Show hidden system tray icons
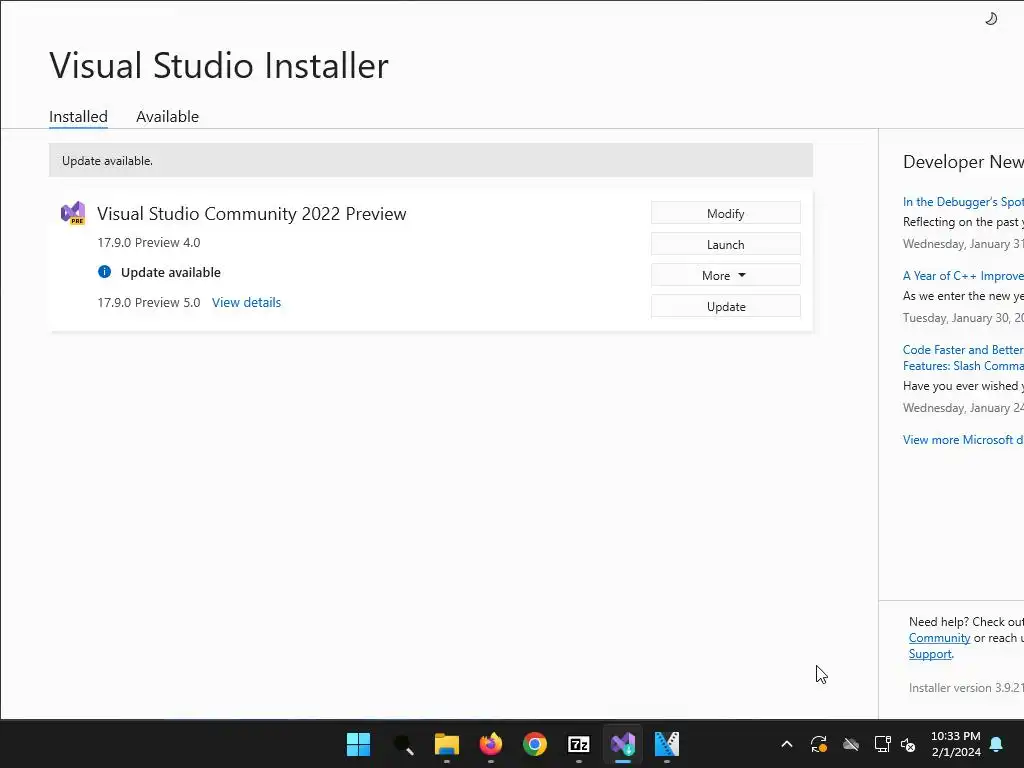 point(787,744)
